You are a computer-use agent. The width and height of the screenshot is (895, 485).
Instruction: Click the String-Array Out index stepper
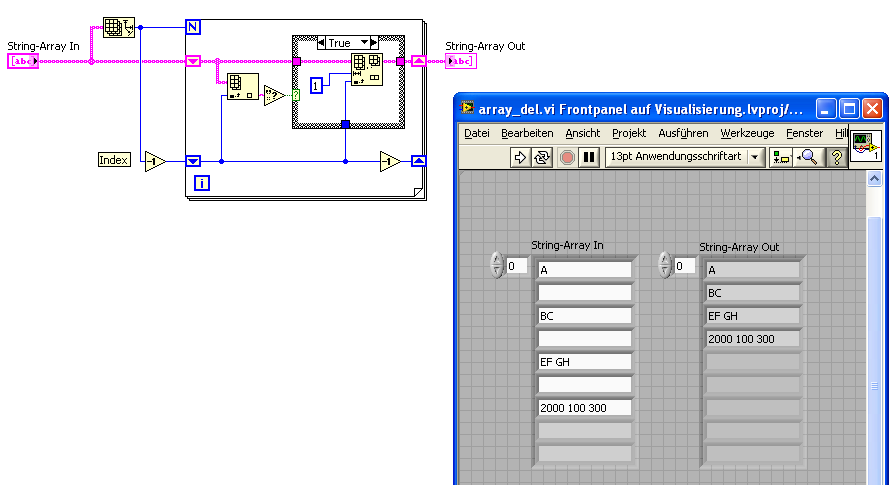664,265
